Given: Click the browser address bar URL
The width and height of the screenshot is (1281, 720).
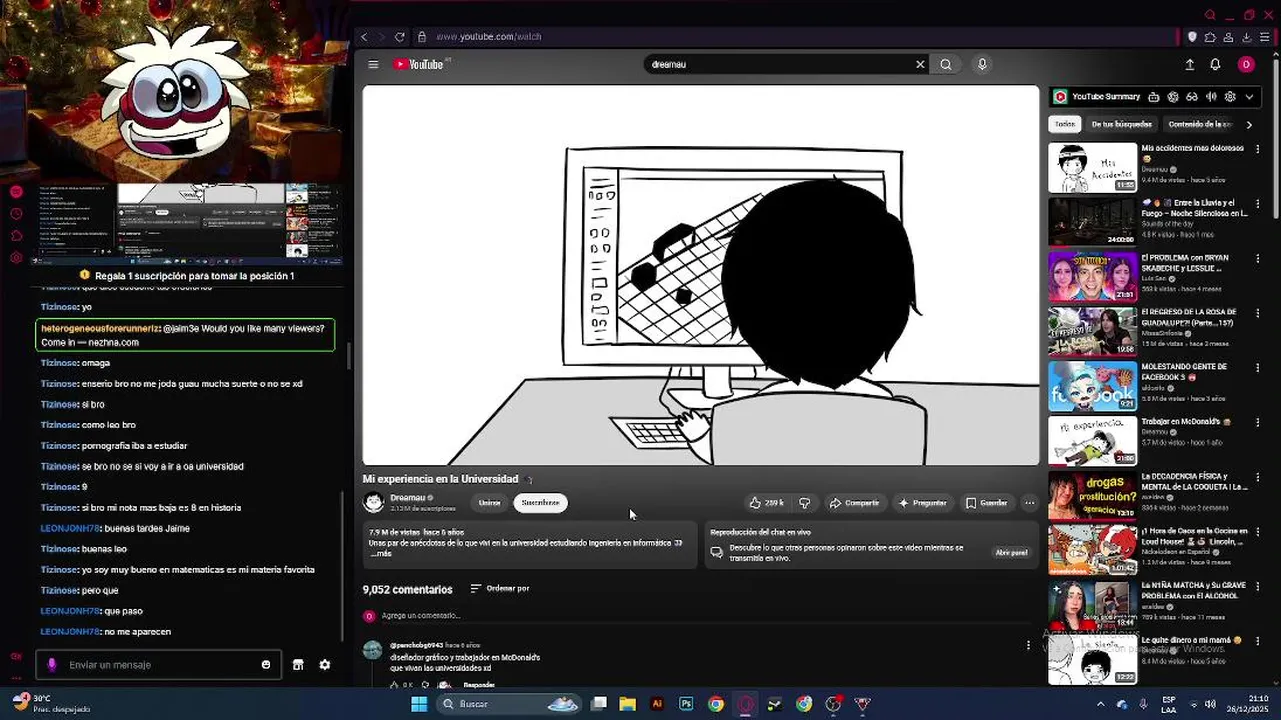Looking at the screenshot, I should (x=489, y=37).
